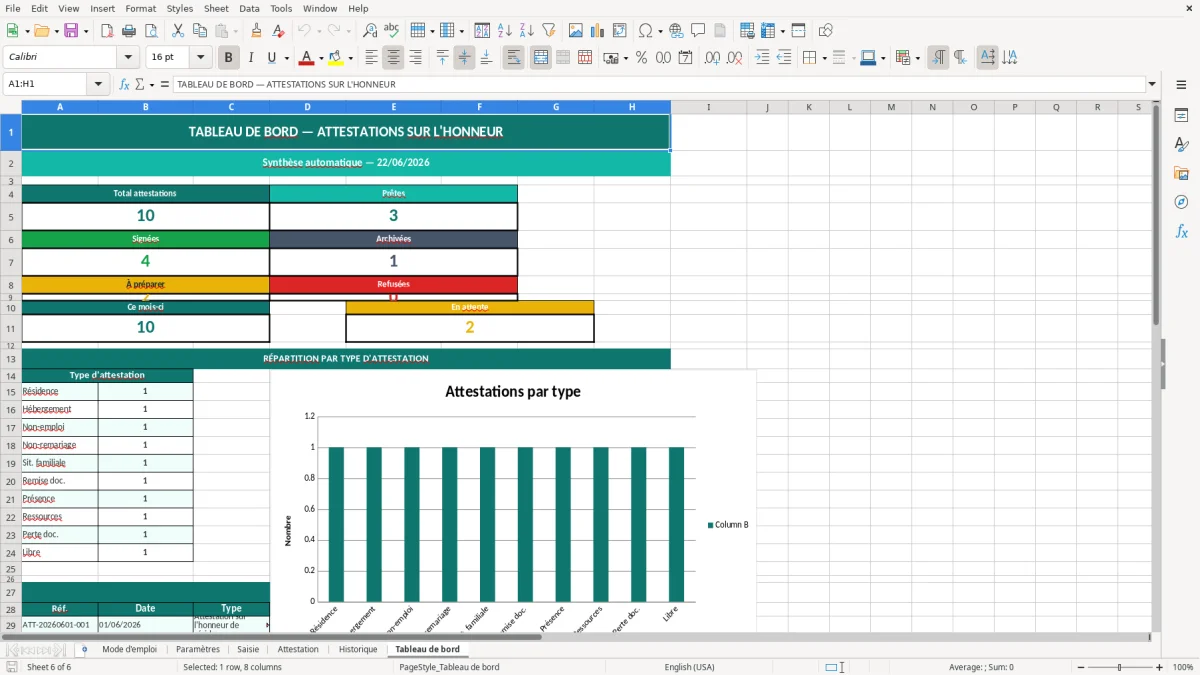This screenshot has height=675, width=1200.
Task: Open the Format menu
Action: click(140, 8)
